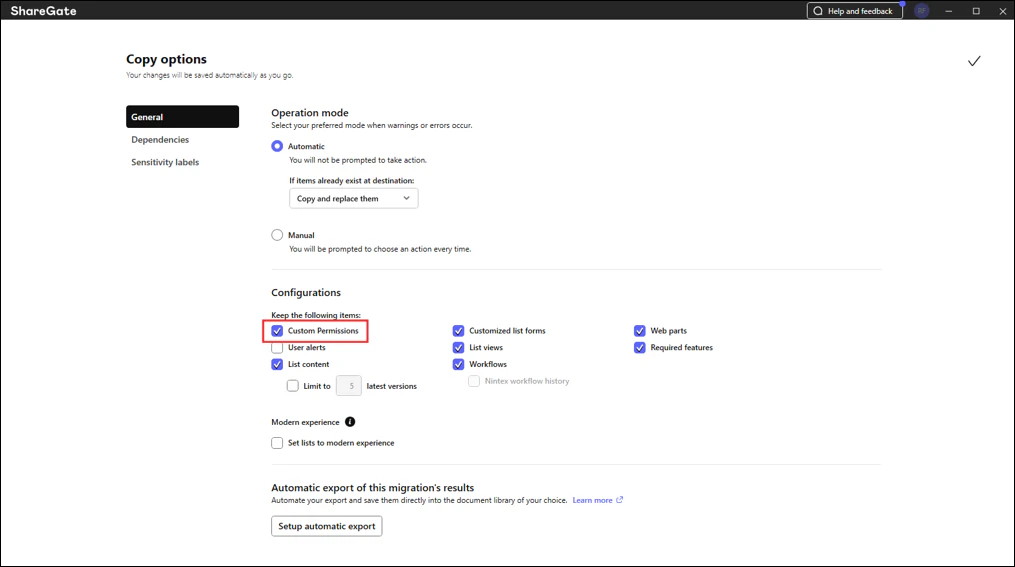Viewport: 1015px width, 567px height.
Task: Click the versions limit number field
Action: [x=349, y=386]
